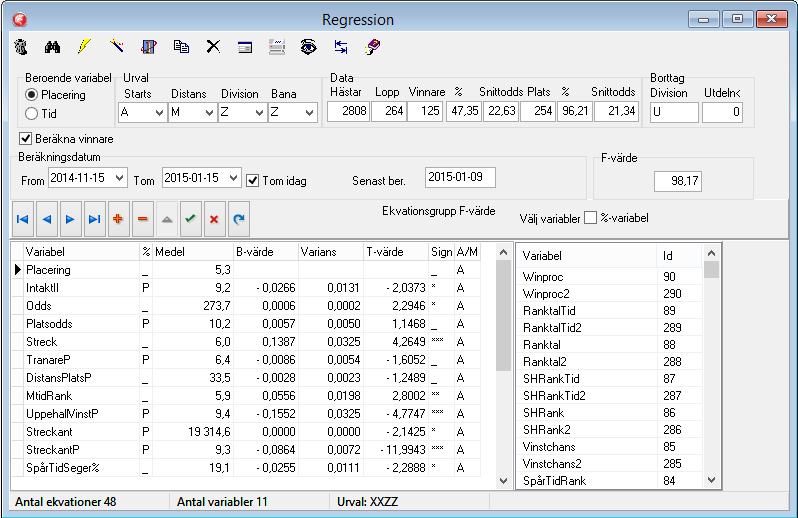Viewport: 798px width, 518px height.
Task: Open help with the purple book icon
Action: 373,47
